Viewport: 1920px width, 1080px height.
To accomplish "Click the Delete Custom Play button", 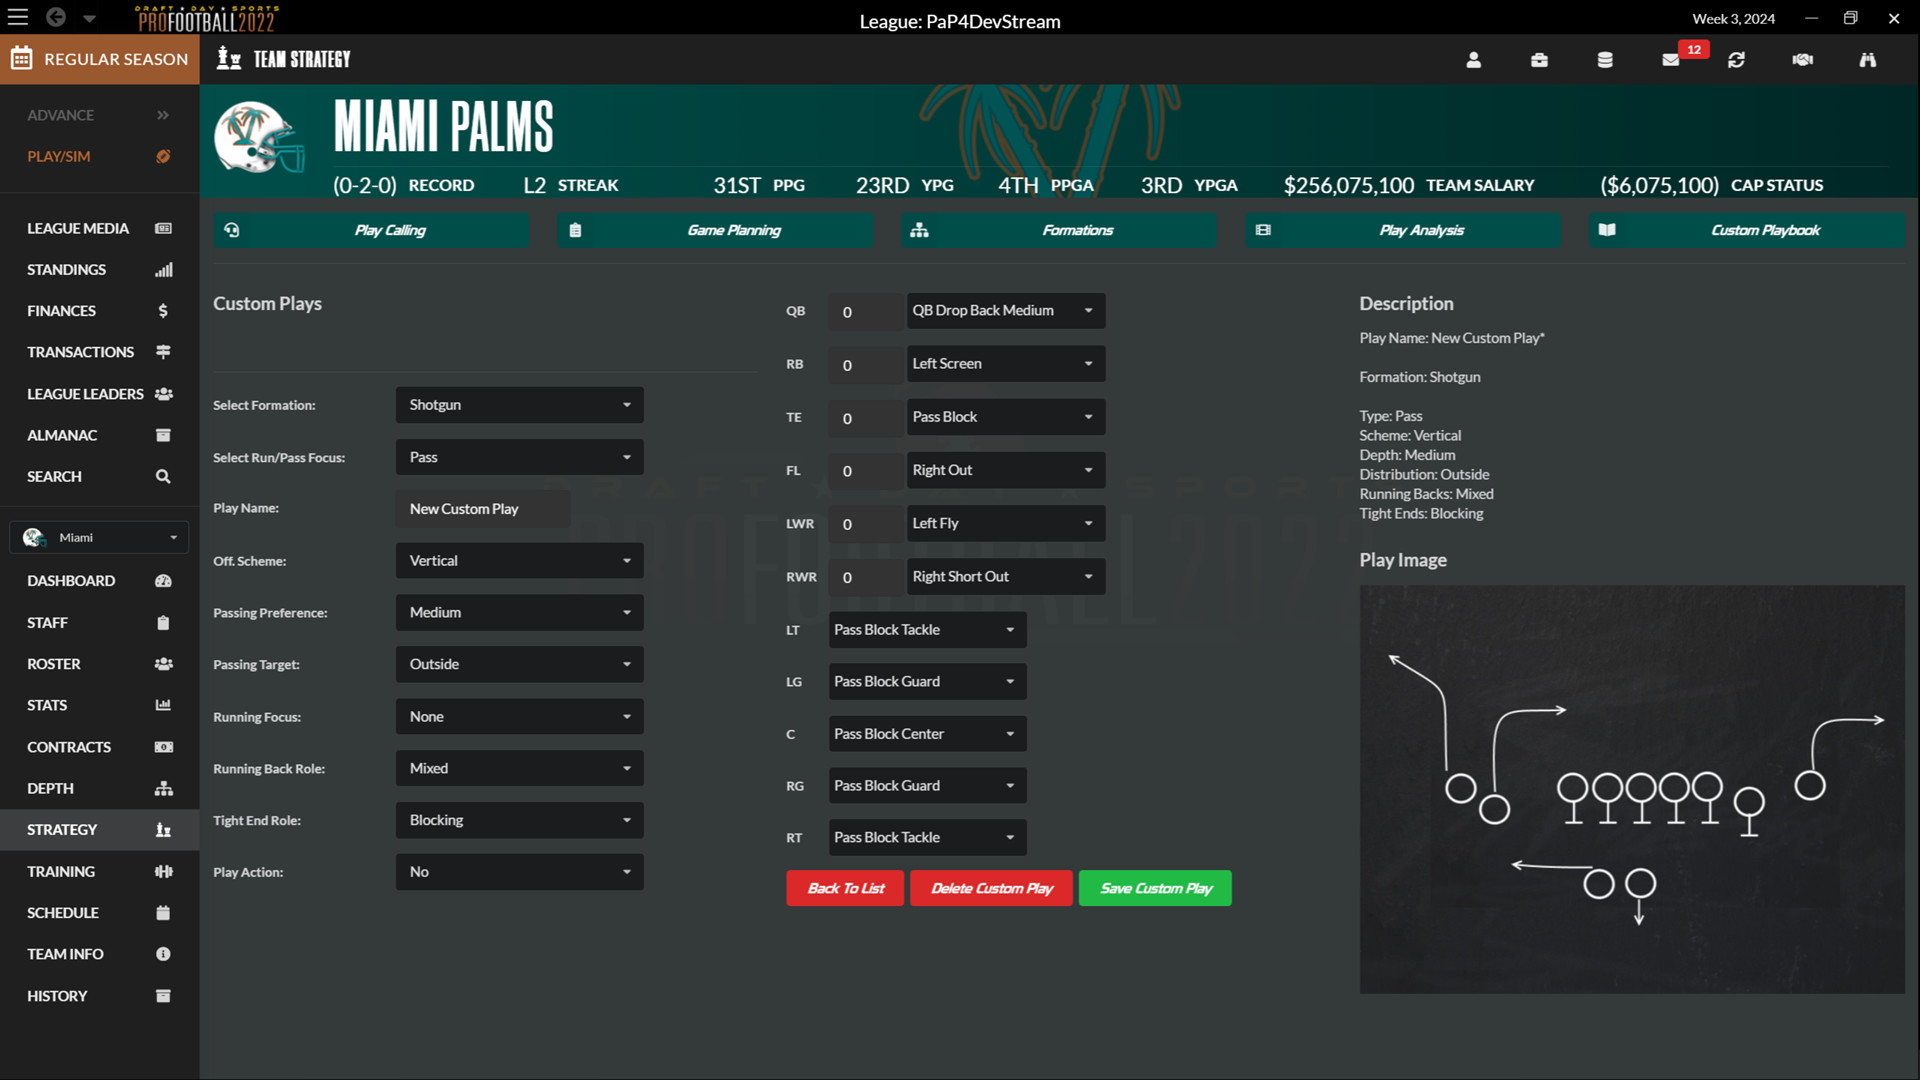I will [x=991, y=888].
